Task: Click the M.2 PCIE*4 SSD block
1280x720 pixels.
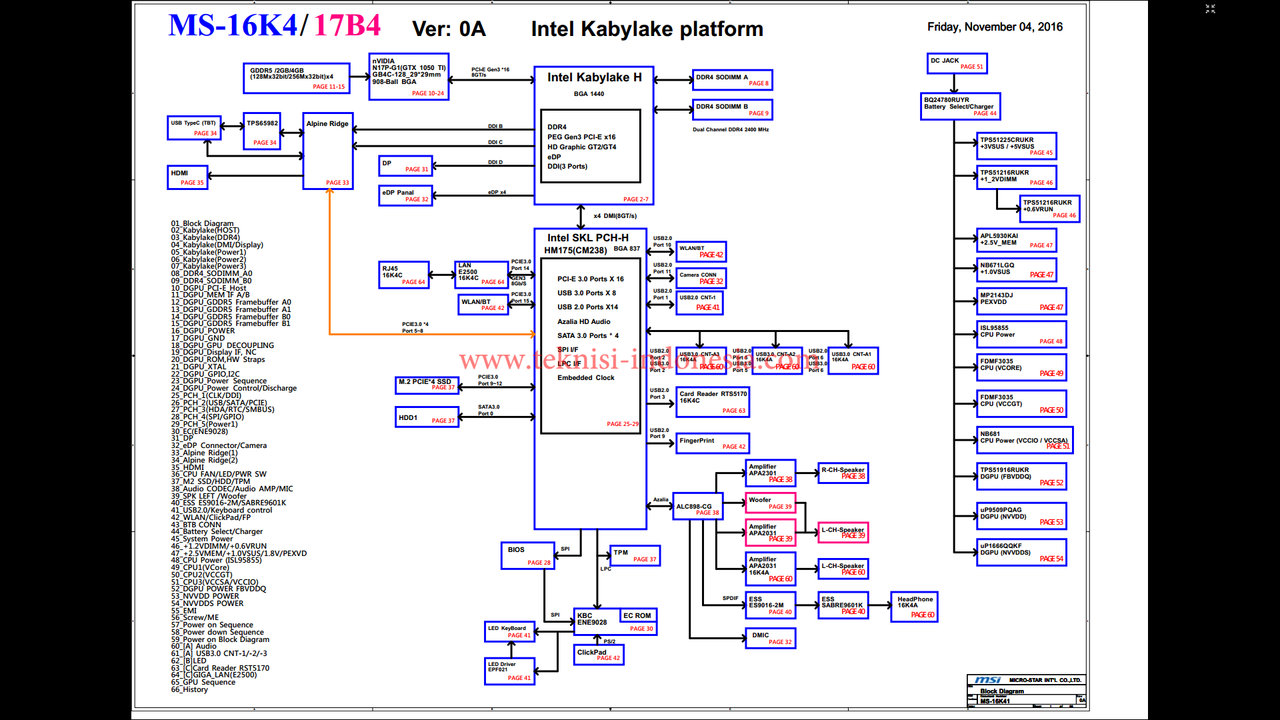Action: 427,384
